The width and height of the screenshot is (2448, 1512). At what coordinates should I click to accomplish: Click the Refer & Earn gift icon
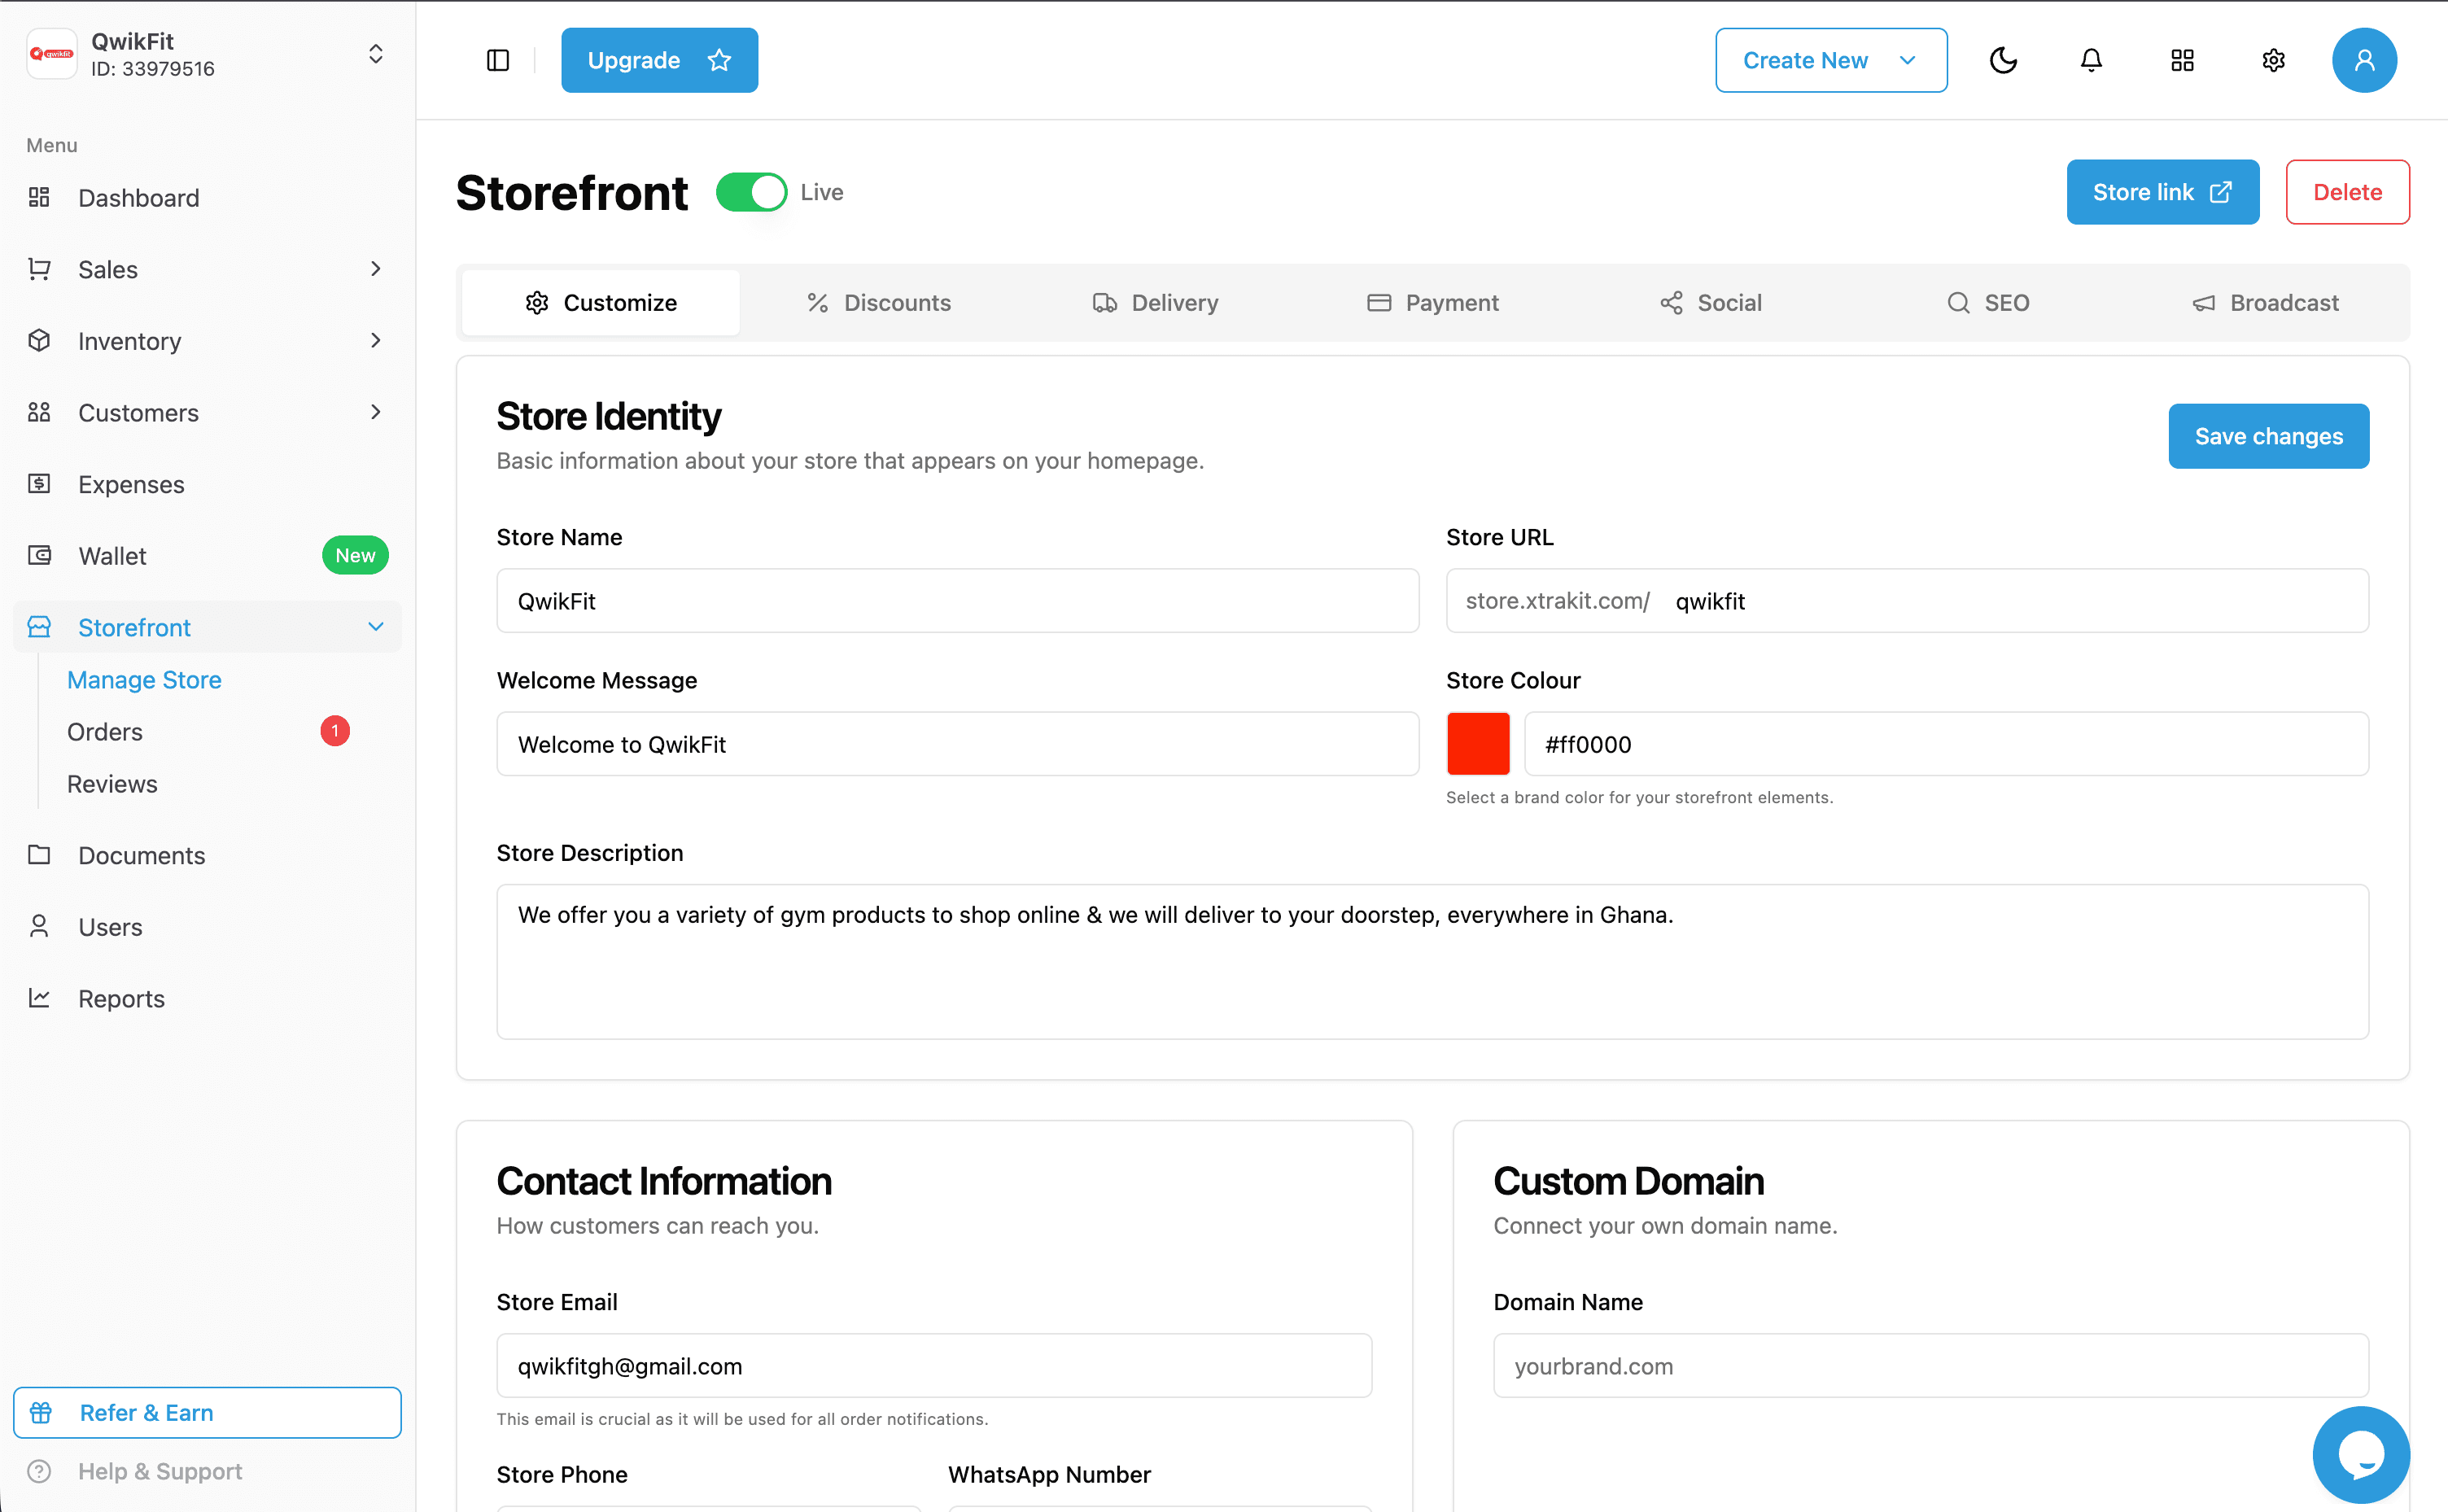[41, 1413]
